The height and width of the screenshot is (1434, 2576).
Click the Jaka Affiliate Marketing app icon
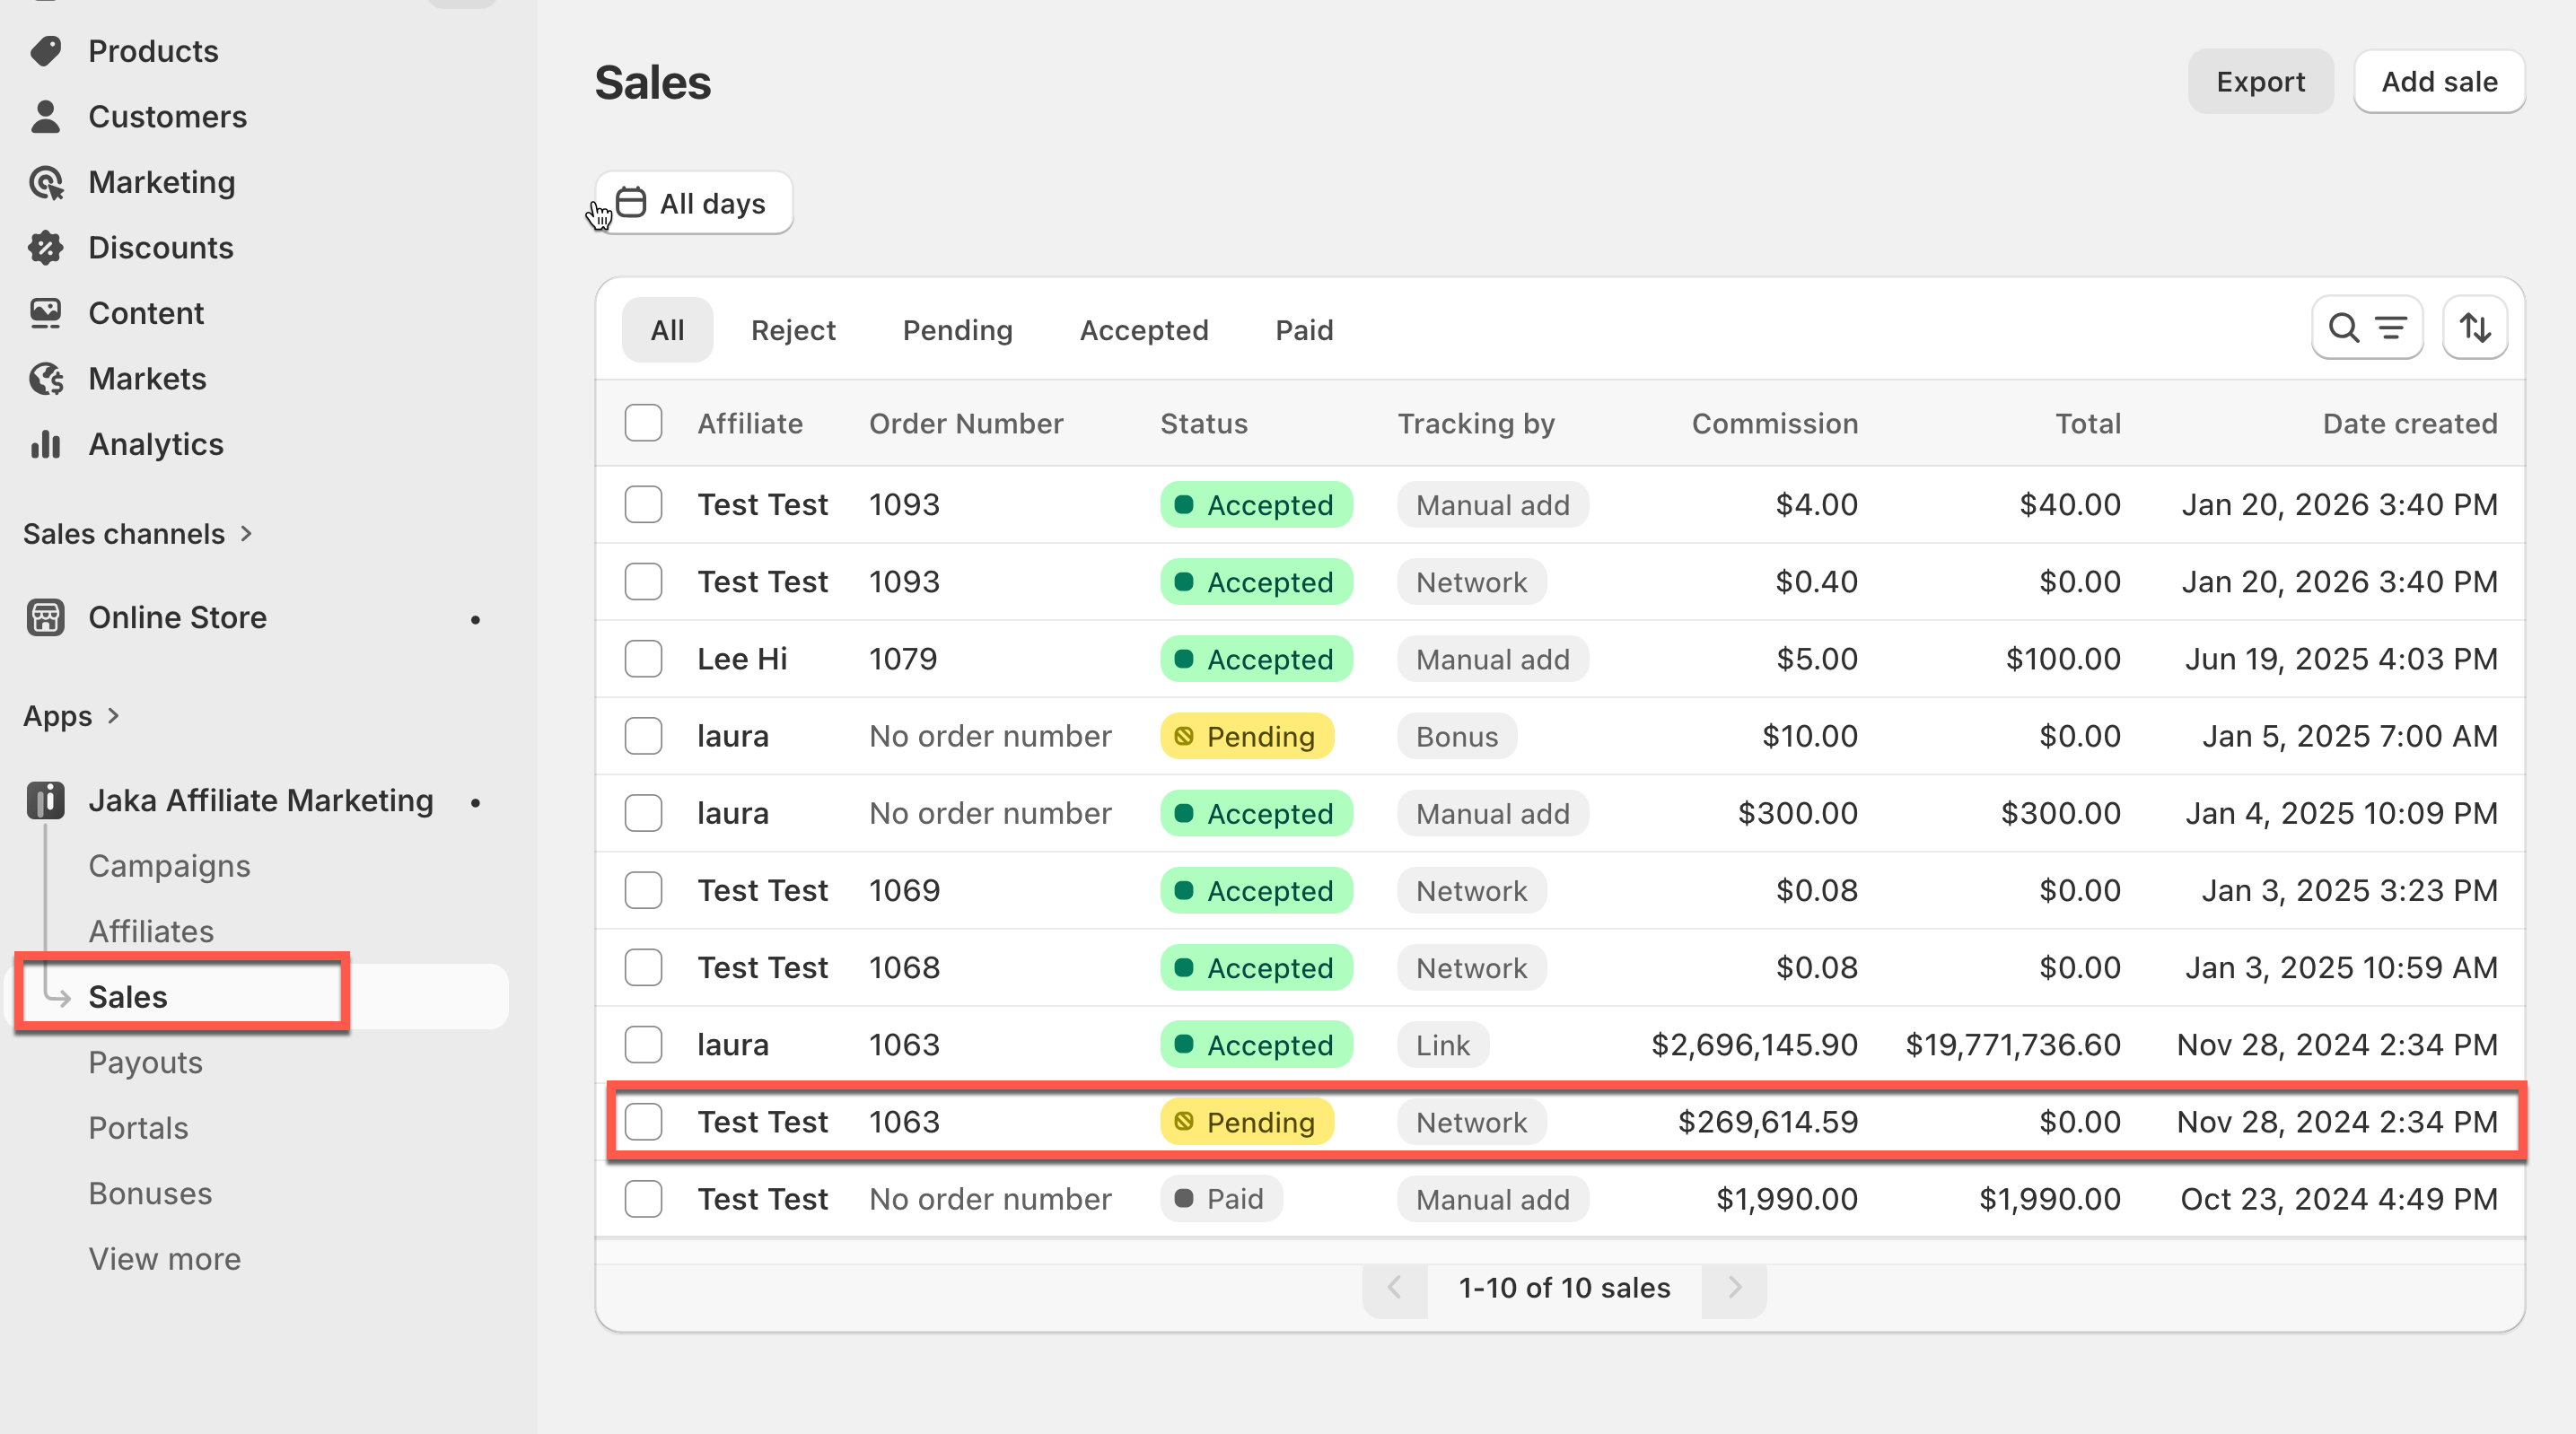tap(46, 801)
